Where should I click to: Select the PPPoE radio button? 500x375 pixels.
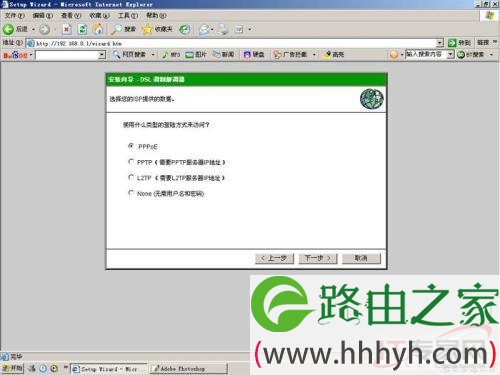coord(131,146)
